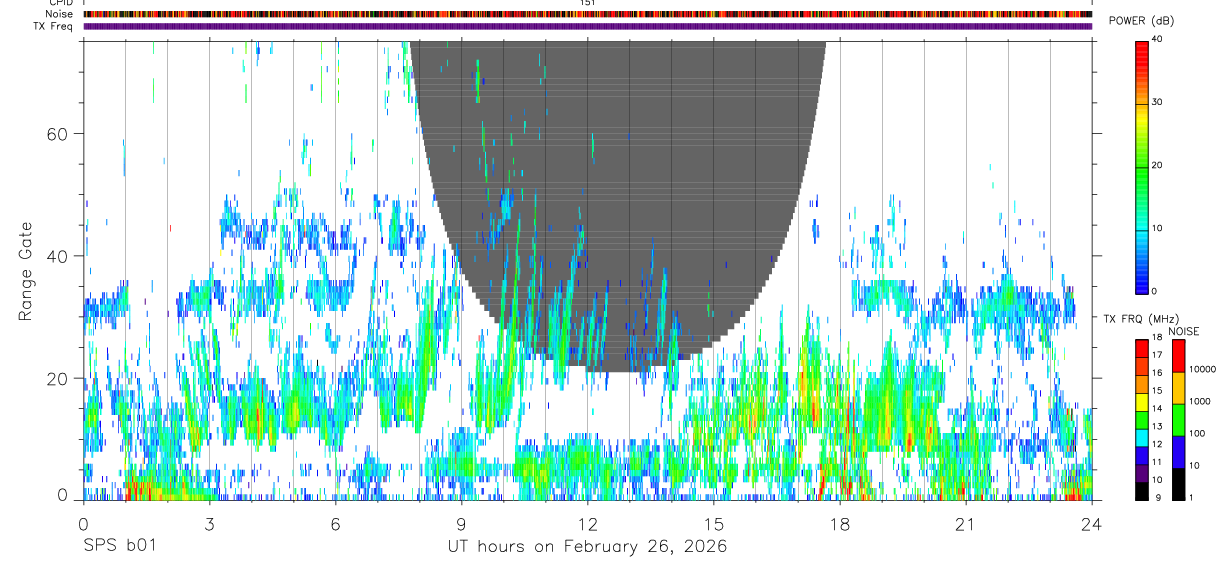Click the 15 hour x-axis tick label
Image resolution: width=1228 pixels, height=567 pixels.
coord(713,523)
